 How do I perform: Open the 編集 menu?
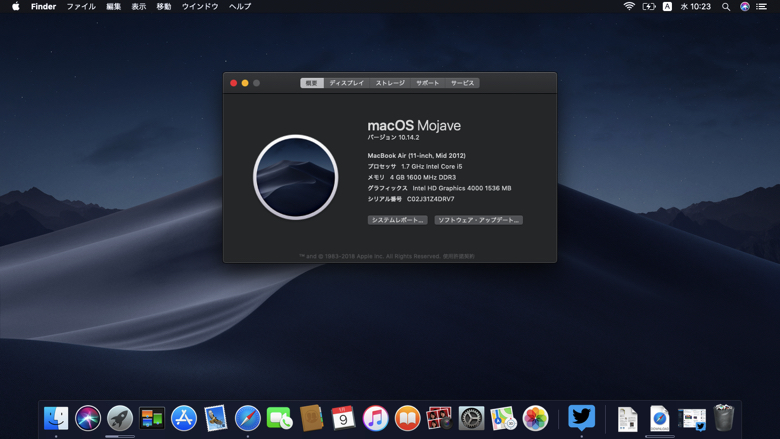click(113, 6)
